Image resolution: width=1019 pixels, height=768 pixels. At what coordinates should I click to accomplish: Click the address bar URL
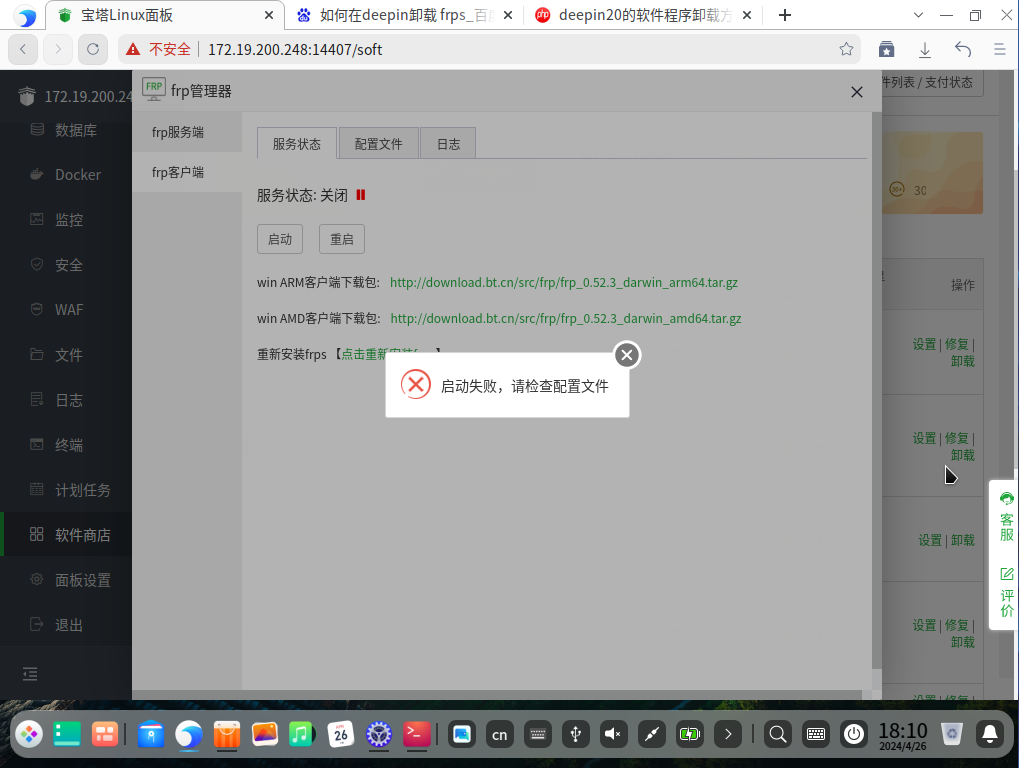[295, 50]
